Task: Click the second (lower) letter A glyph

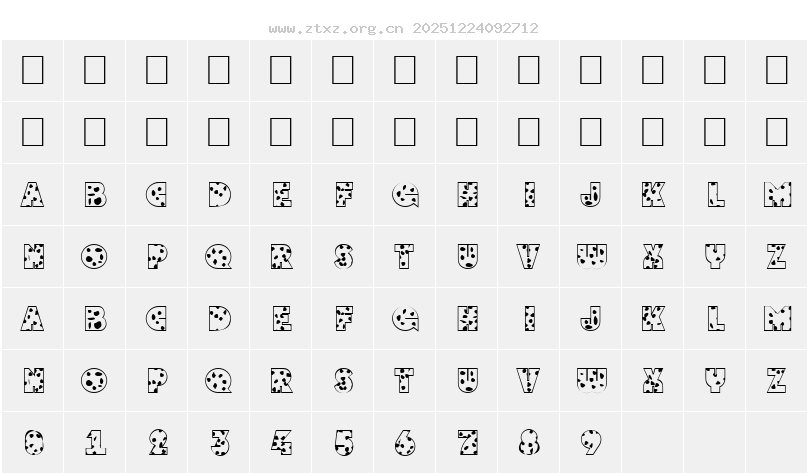Action: 33,318
